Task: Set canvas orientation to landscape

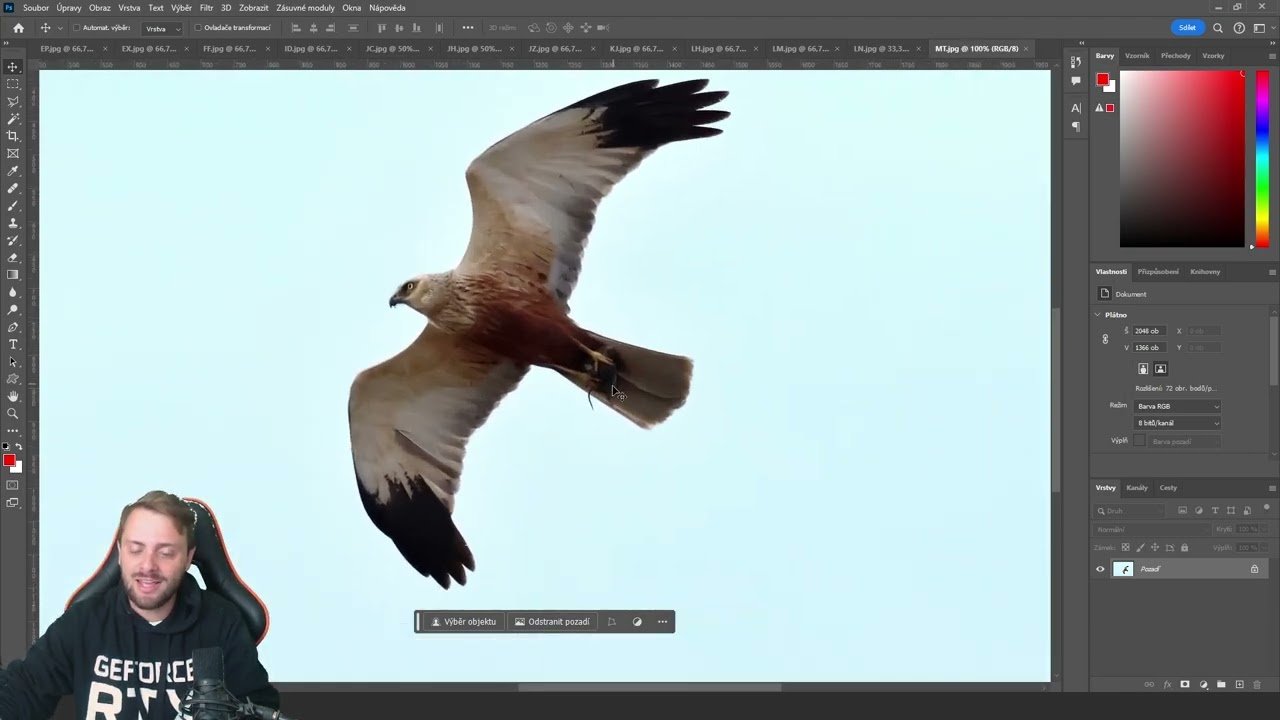Action: click(1160, 369)
